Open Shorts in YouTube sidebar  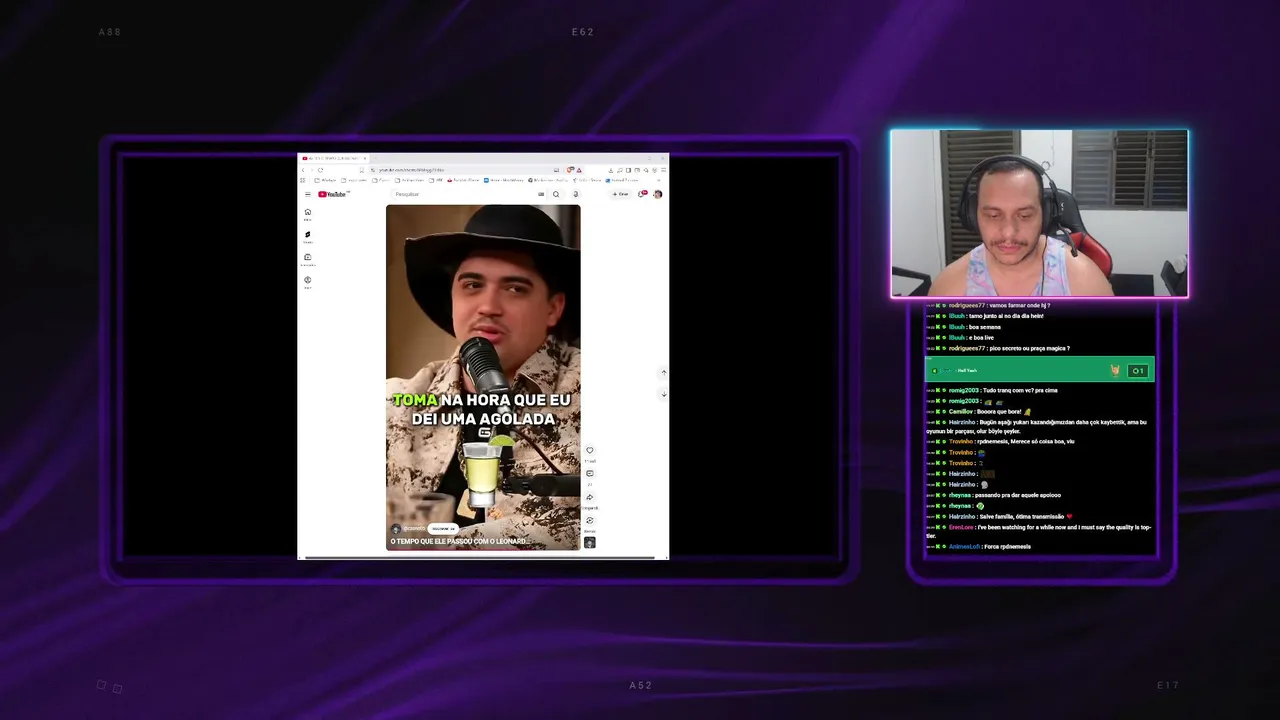coord(308,237)
